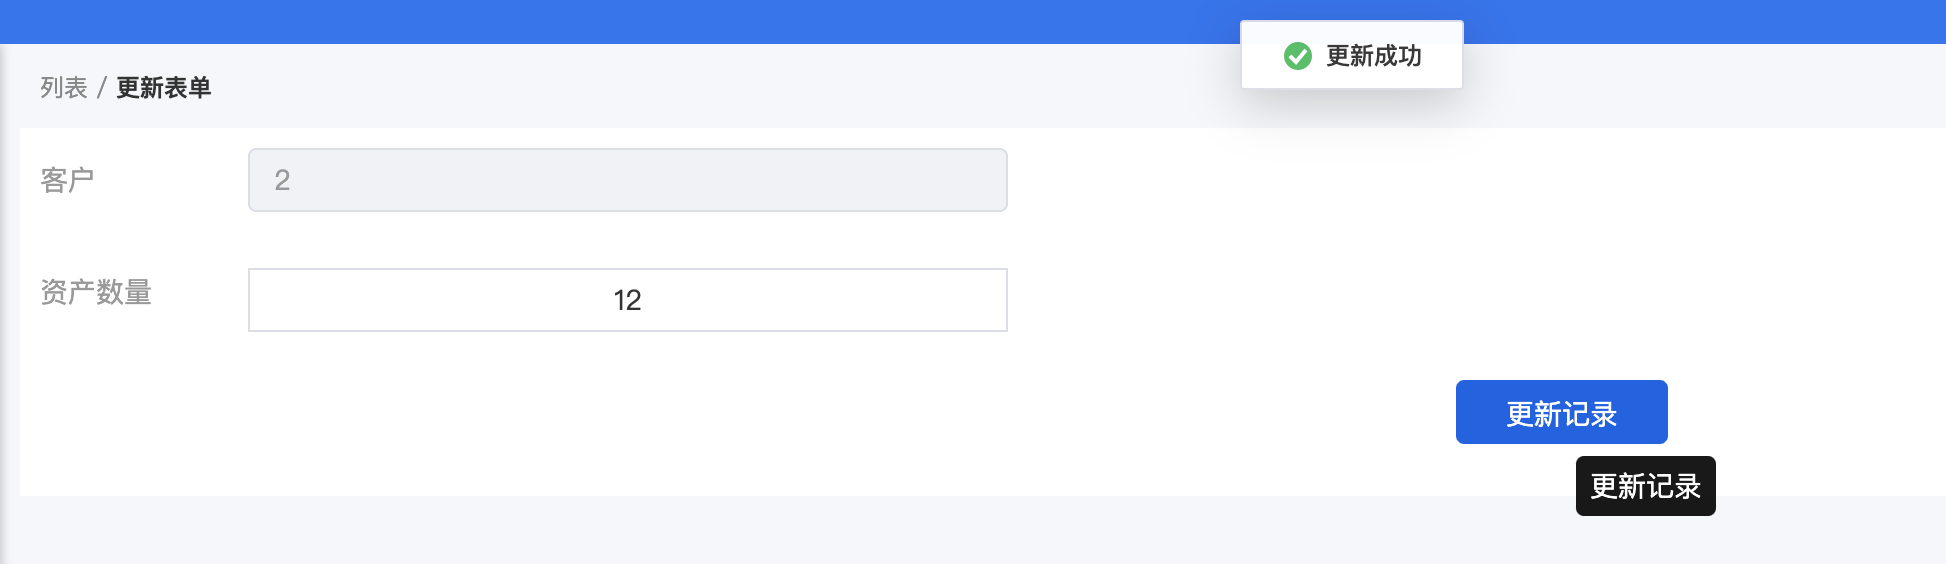
Task: Go back to 列表 via breadcrumb
Action: [64, 88]
